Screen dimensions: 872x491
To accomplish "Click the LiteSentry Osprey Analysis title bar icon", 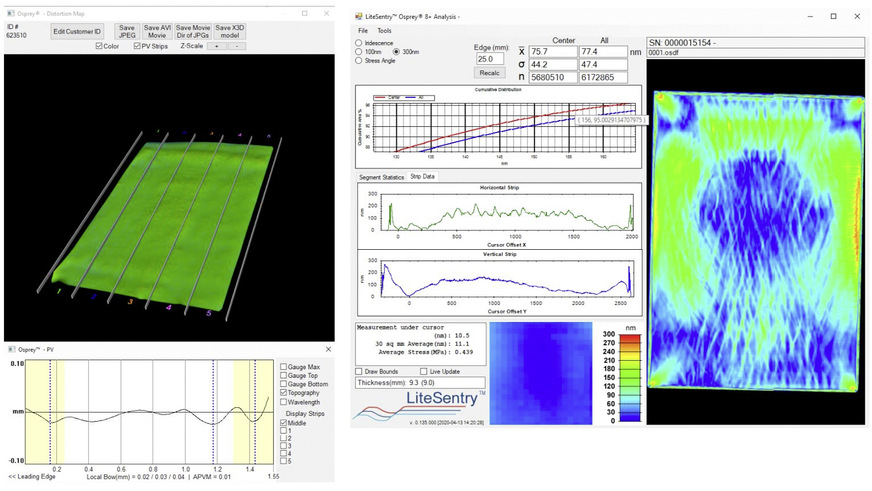I will click(x=359, y=17).
